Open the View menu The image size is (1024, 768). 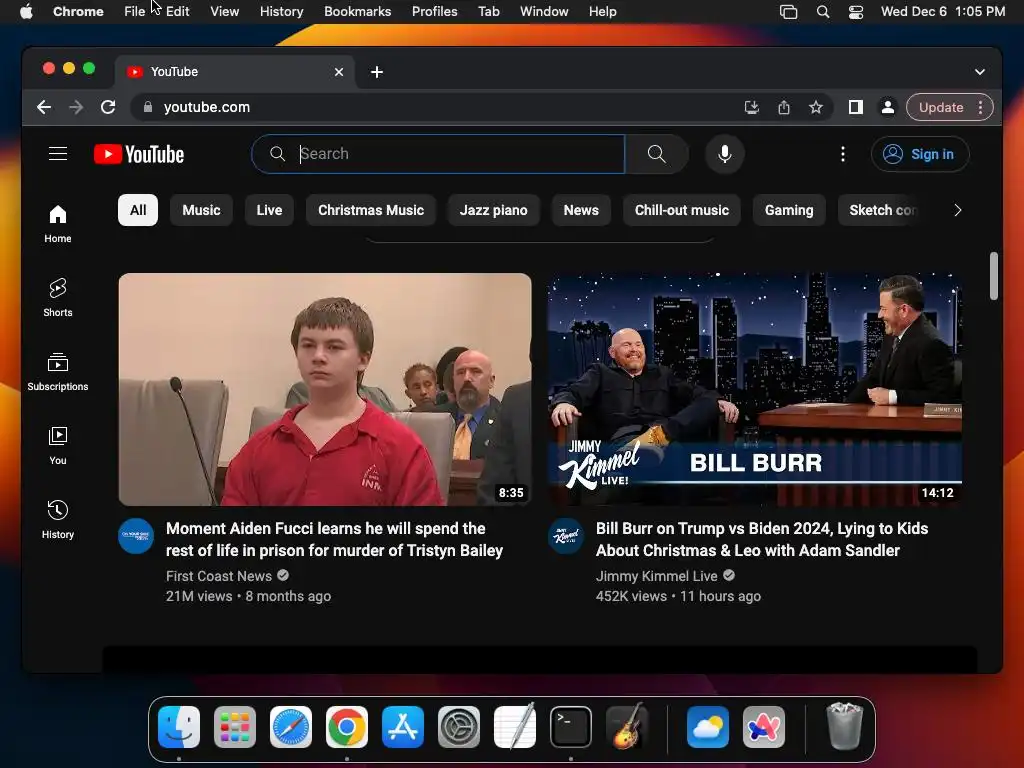pyautogui.click(x=225, y=12)
